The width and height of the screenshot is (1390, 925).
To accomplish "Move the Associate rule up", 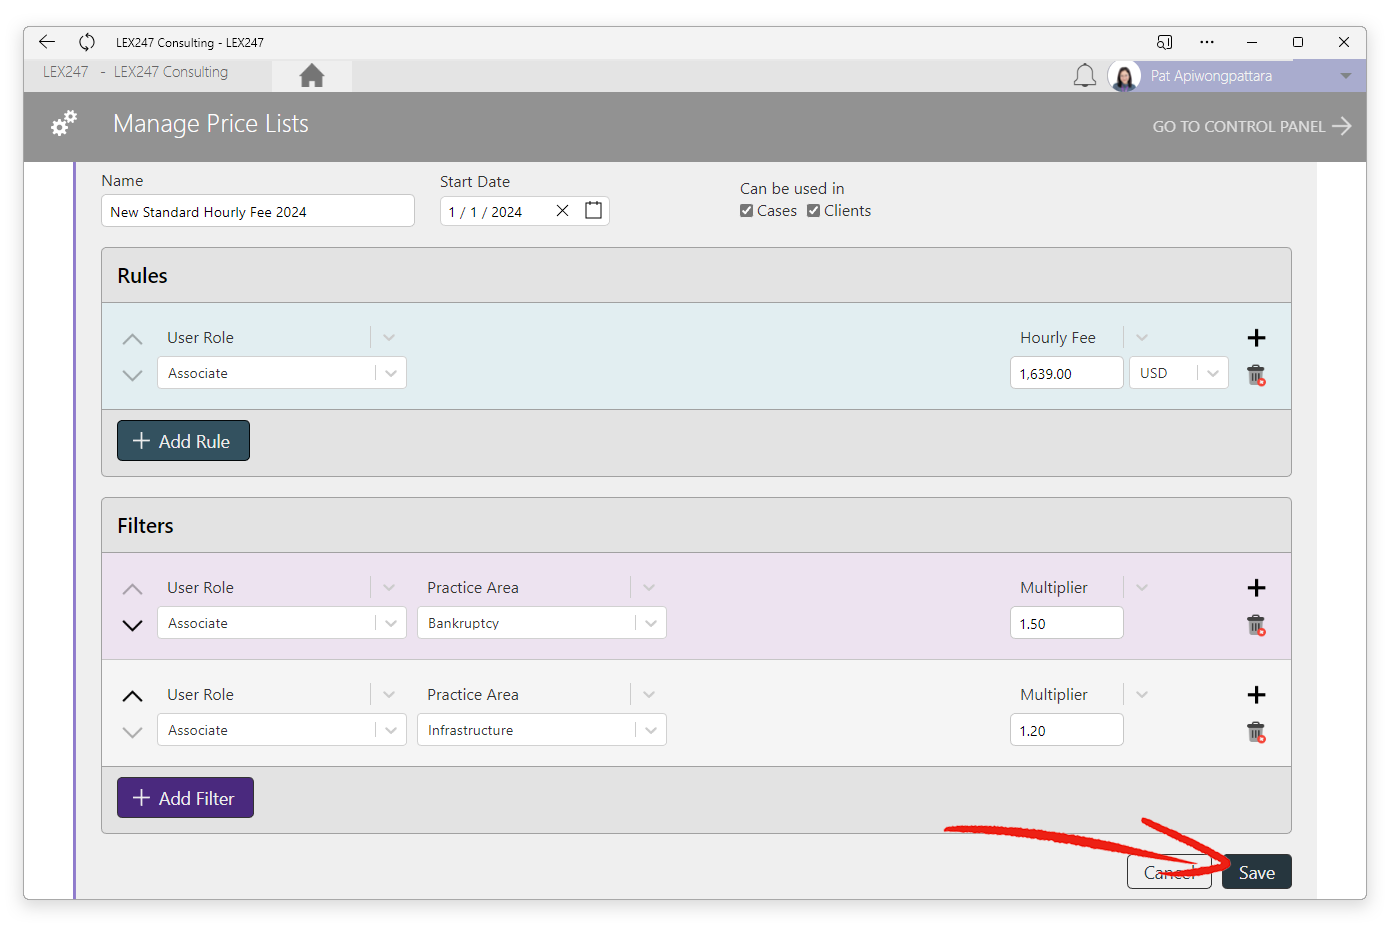I will (132, 340).
